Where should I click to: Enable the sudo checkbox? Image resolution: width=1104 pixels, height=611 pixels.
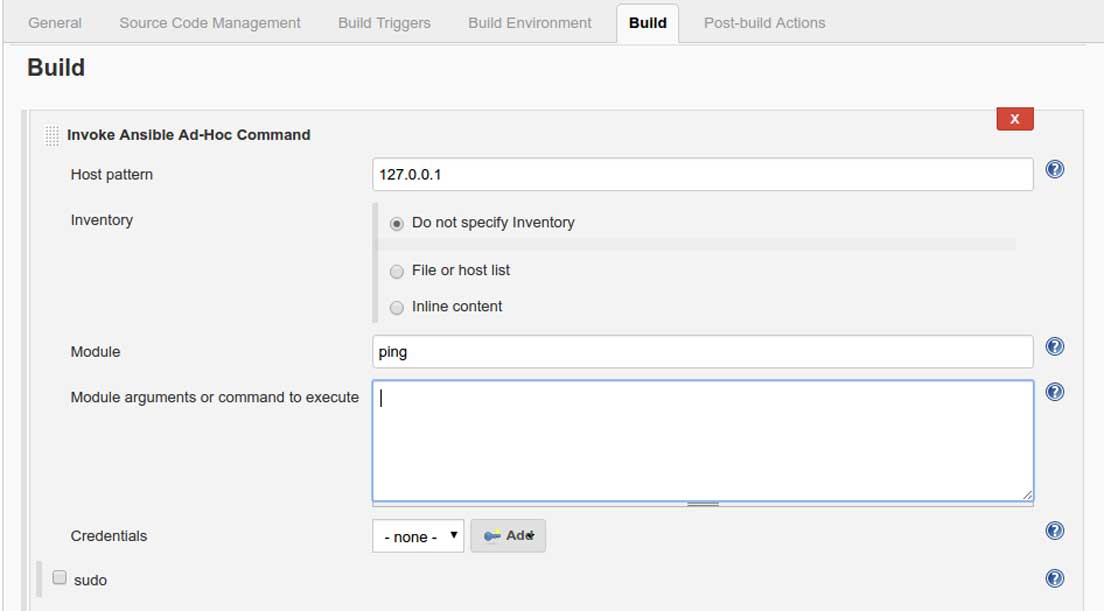60,577
